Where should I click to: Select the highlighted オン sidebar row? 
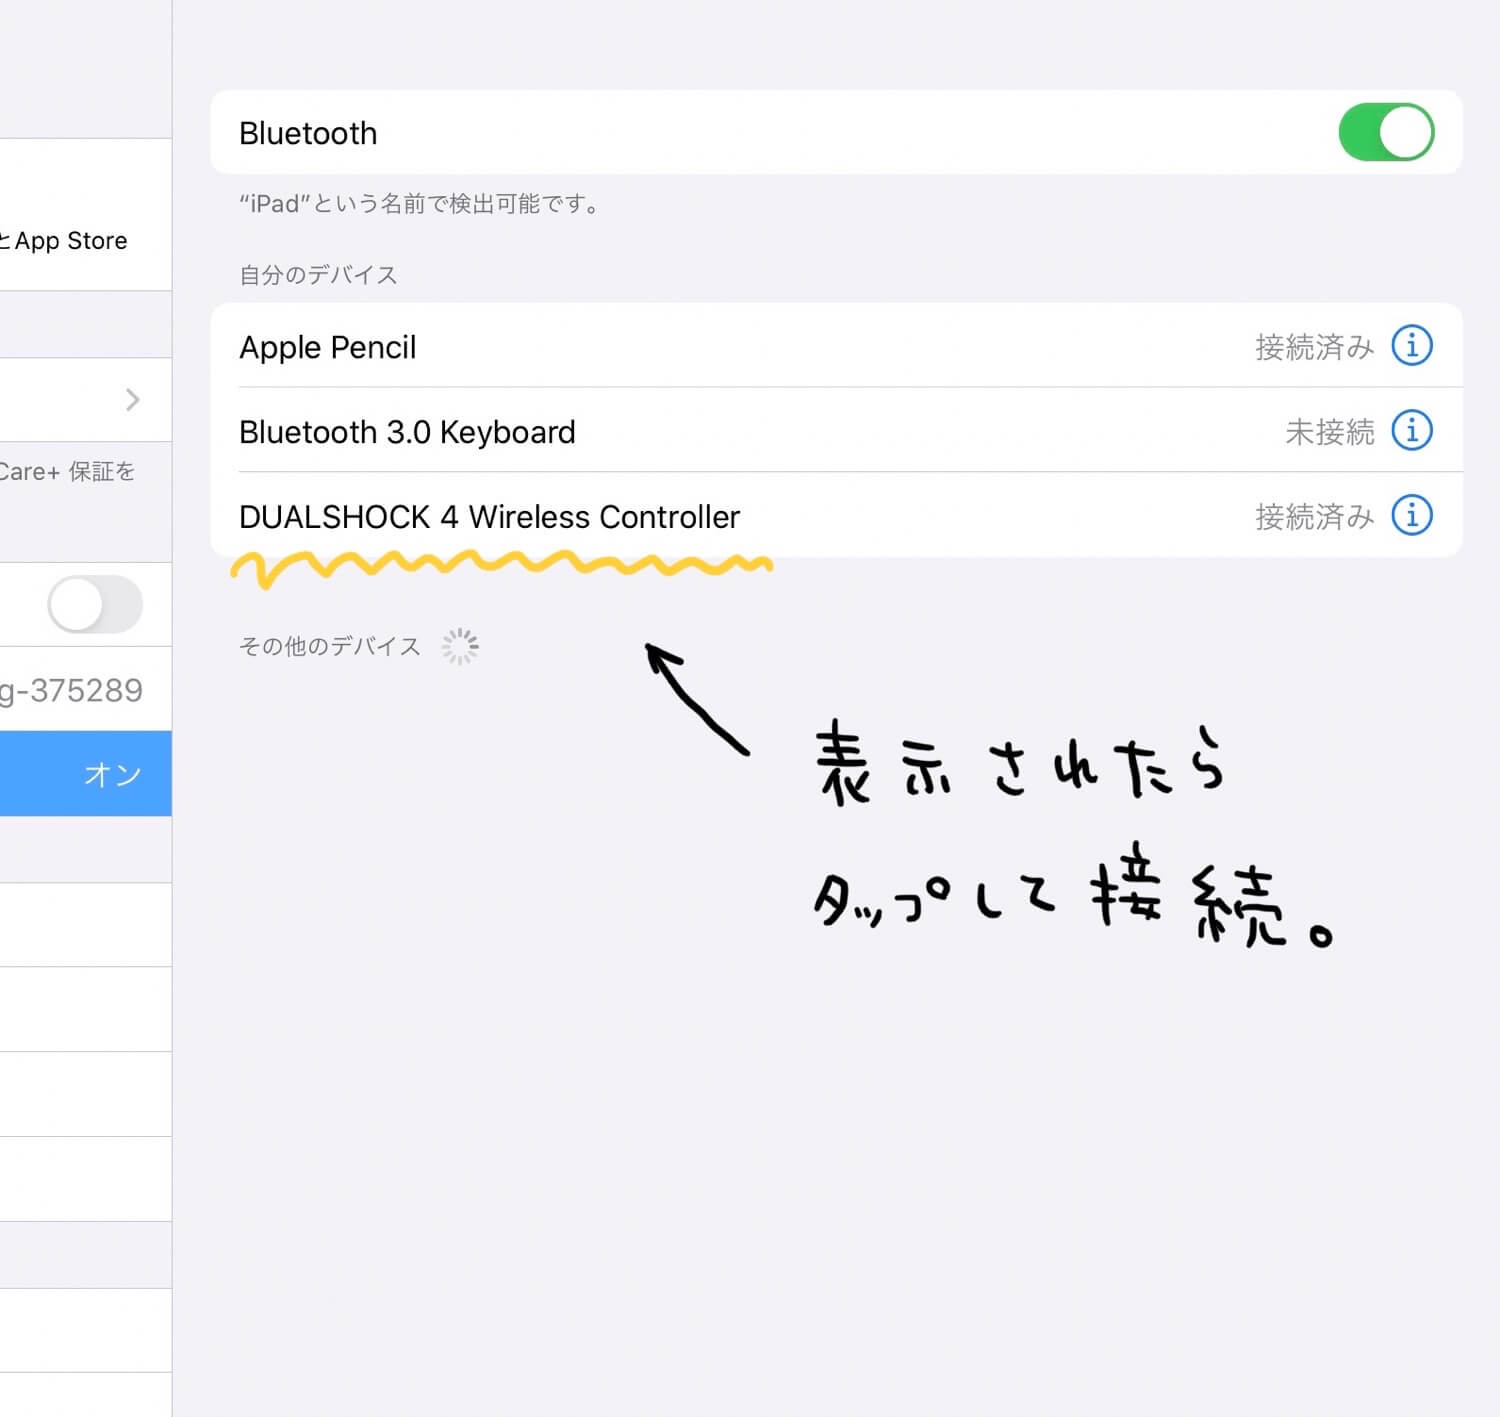tap(86, 774)
